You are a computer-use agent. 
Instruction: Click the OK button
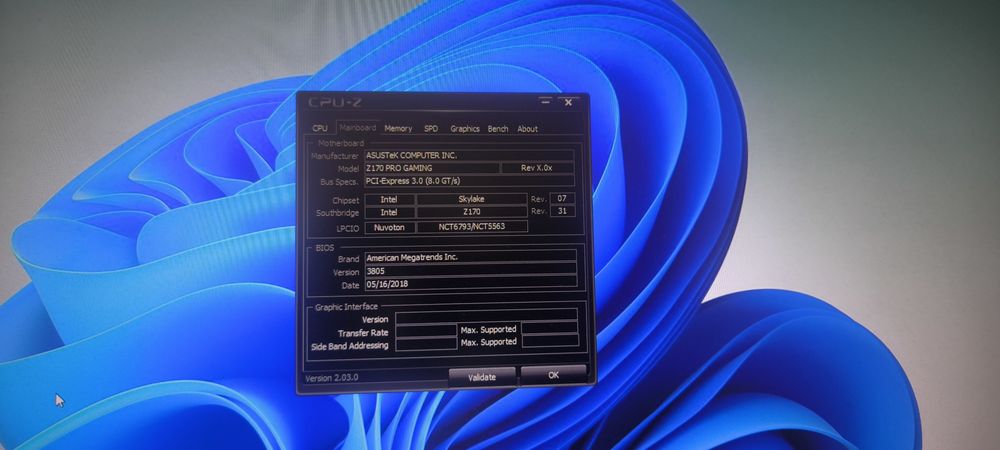point(554,375)
